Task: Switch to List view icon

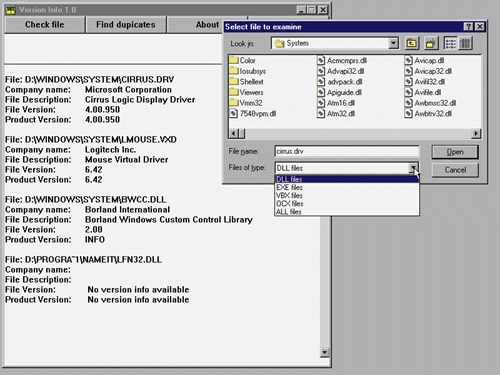Action: (x=451, y=43)
